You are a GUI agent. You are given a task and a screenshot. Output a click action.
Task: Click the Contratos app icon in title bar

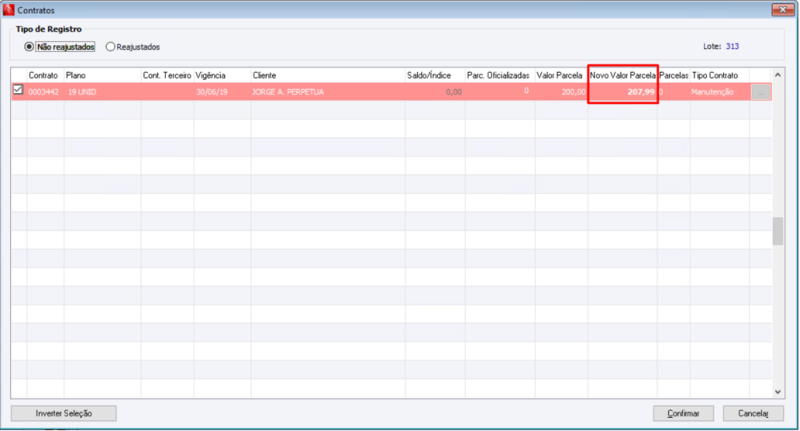pyautogui.click(x=9, y=10)
